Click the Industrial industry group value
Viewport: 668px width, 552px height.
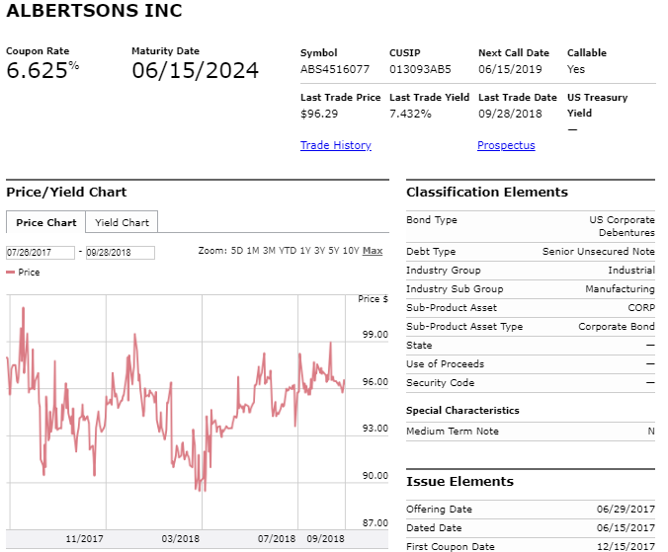[631, 270]
